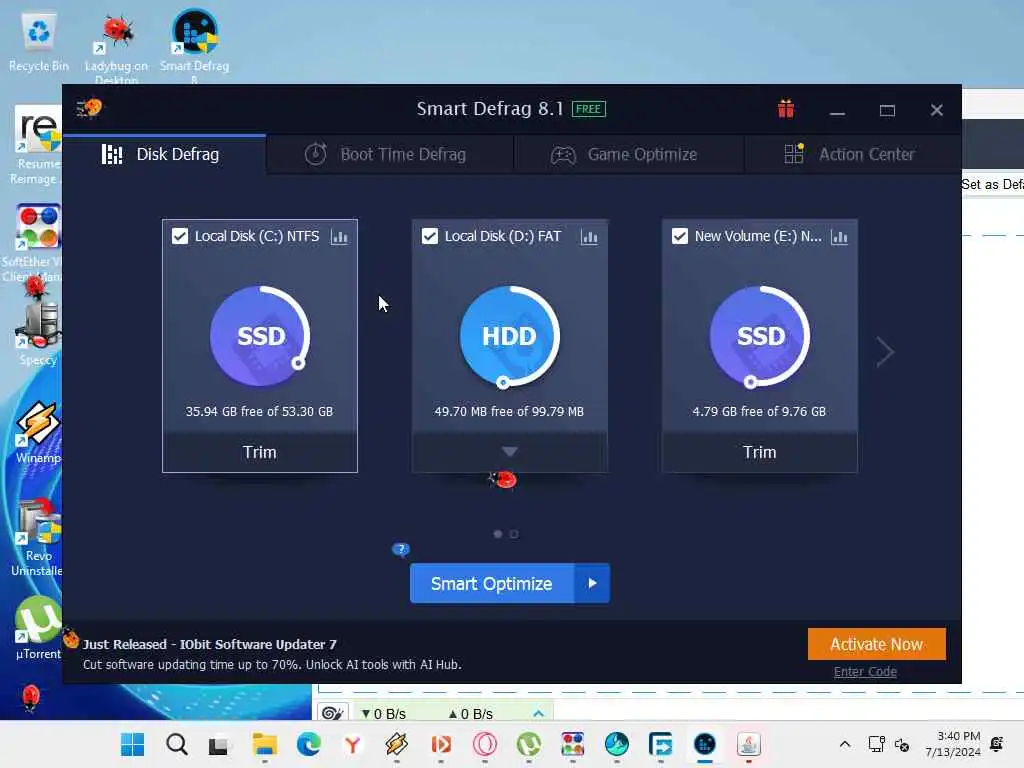The image size is (1024, 768).
Task: Open notification bell in system tray
Action: (x=997, y=744)
